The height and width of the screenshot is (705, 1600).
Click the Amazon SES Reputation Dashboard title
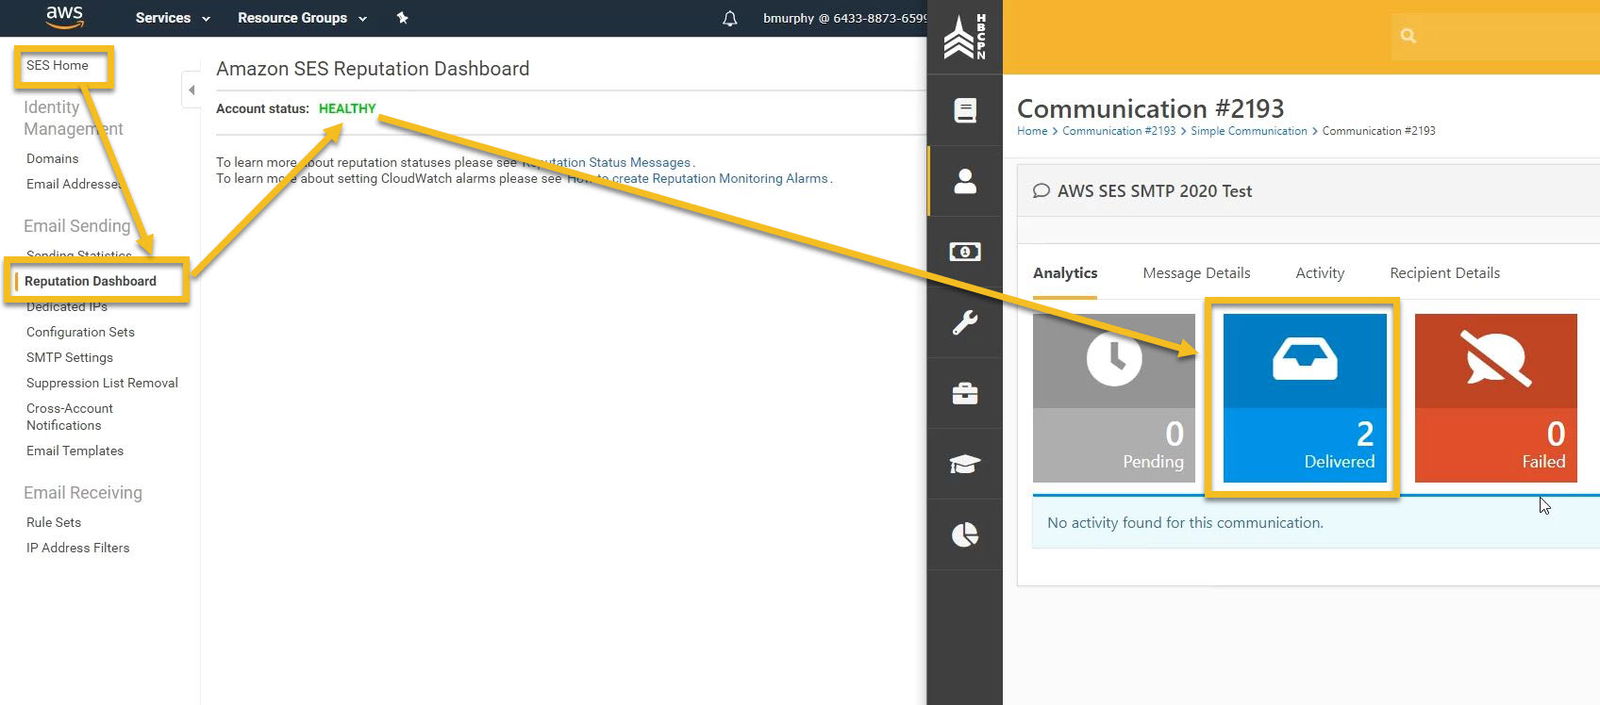(x=373, y=69)
